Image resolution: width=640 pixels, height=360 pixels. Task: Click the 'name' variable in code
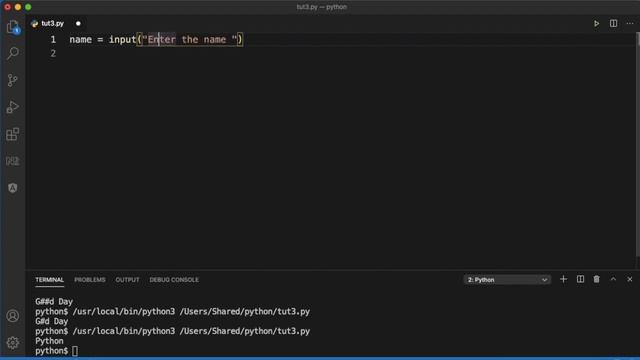point(80,40)
